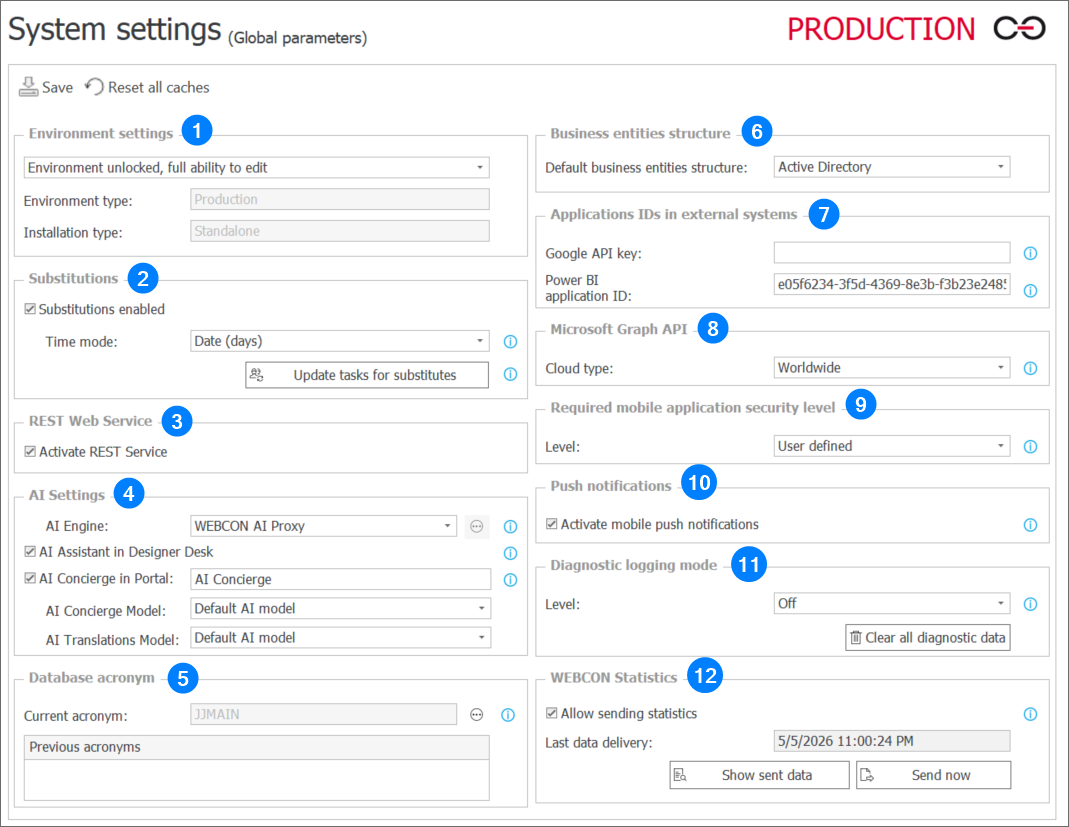Click in Google API key field
The width and height of the screenshot is (1069, 827).
892,252
